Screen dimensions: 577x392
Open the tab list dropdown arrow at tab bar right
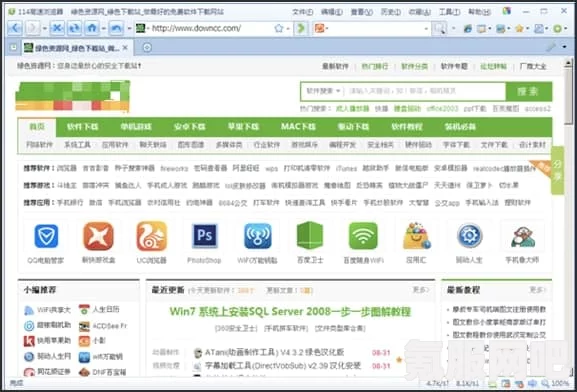pos(564,47)
